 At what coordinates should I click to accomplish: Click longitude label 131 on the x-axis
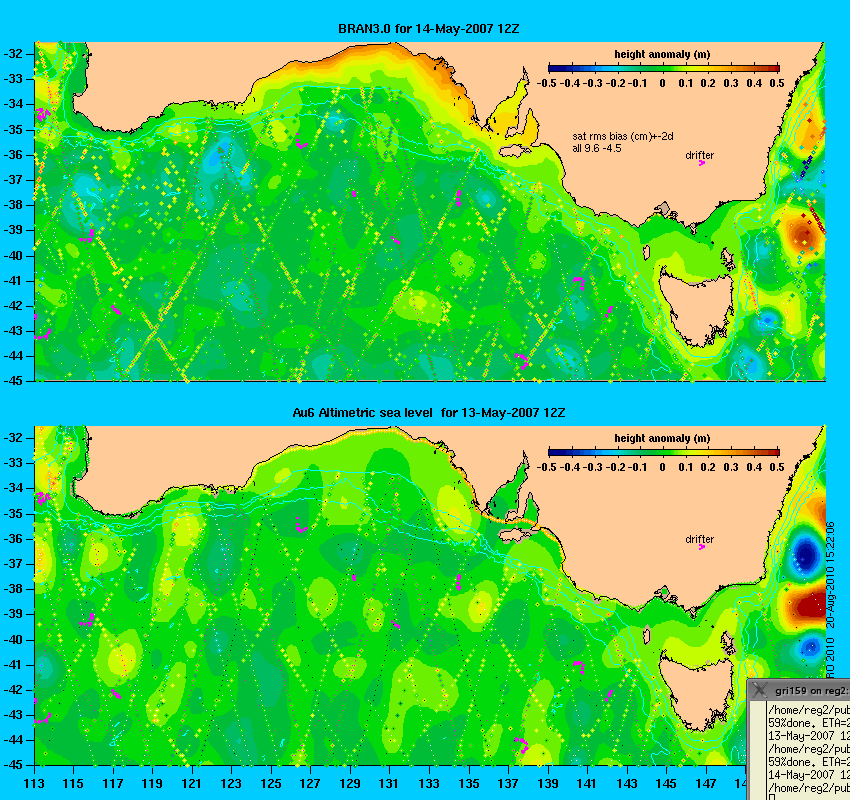point(389,784)
